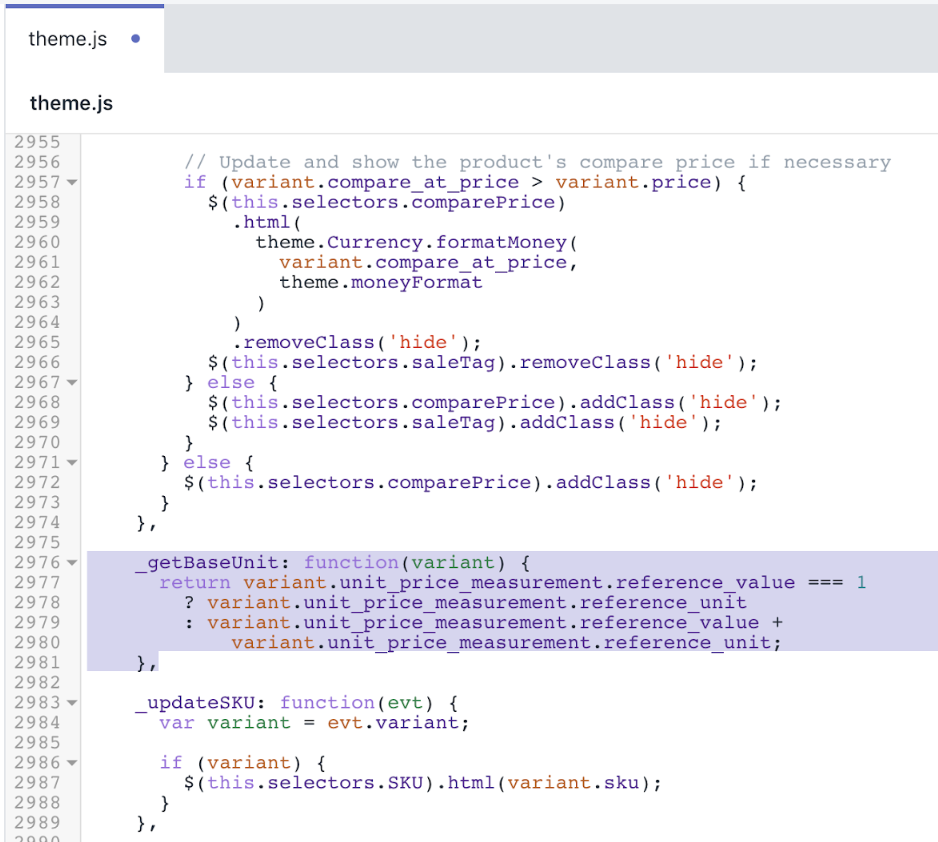Place cursor in the compare price comment line

[537, 162]
